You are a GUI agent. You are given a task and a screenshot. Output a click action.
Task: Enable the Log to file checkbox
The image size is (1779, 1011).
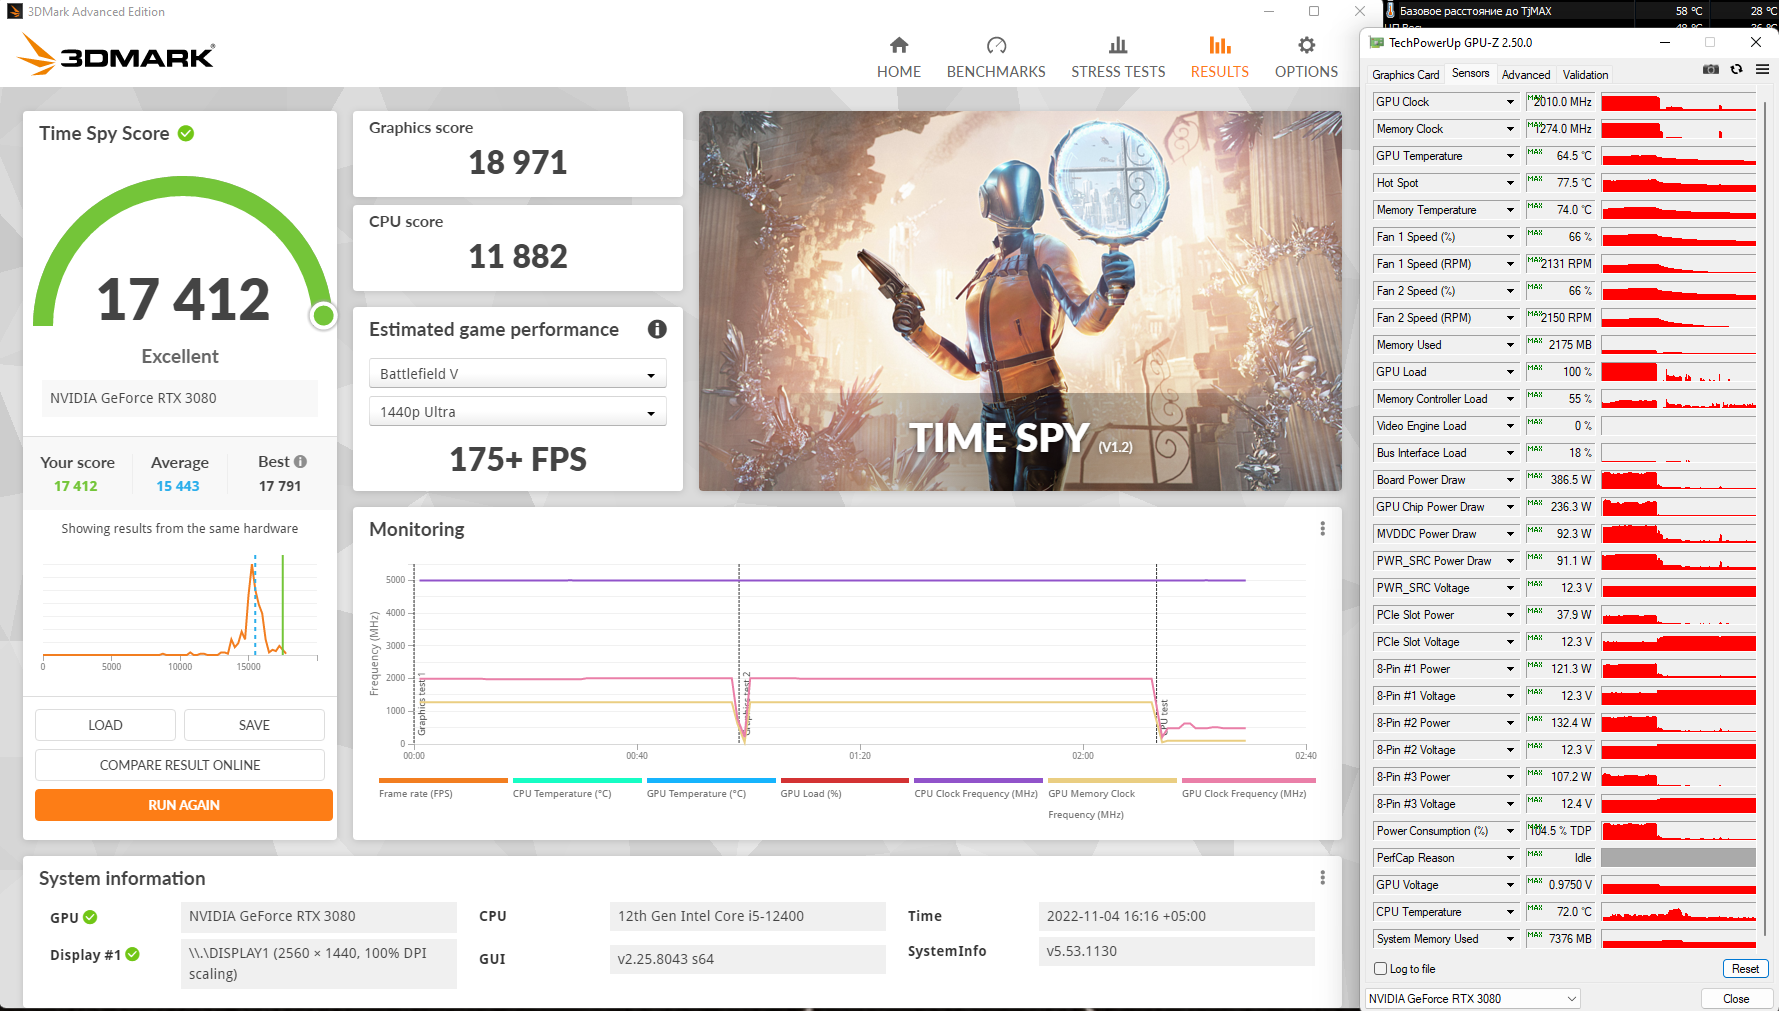1381,969
